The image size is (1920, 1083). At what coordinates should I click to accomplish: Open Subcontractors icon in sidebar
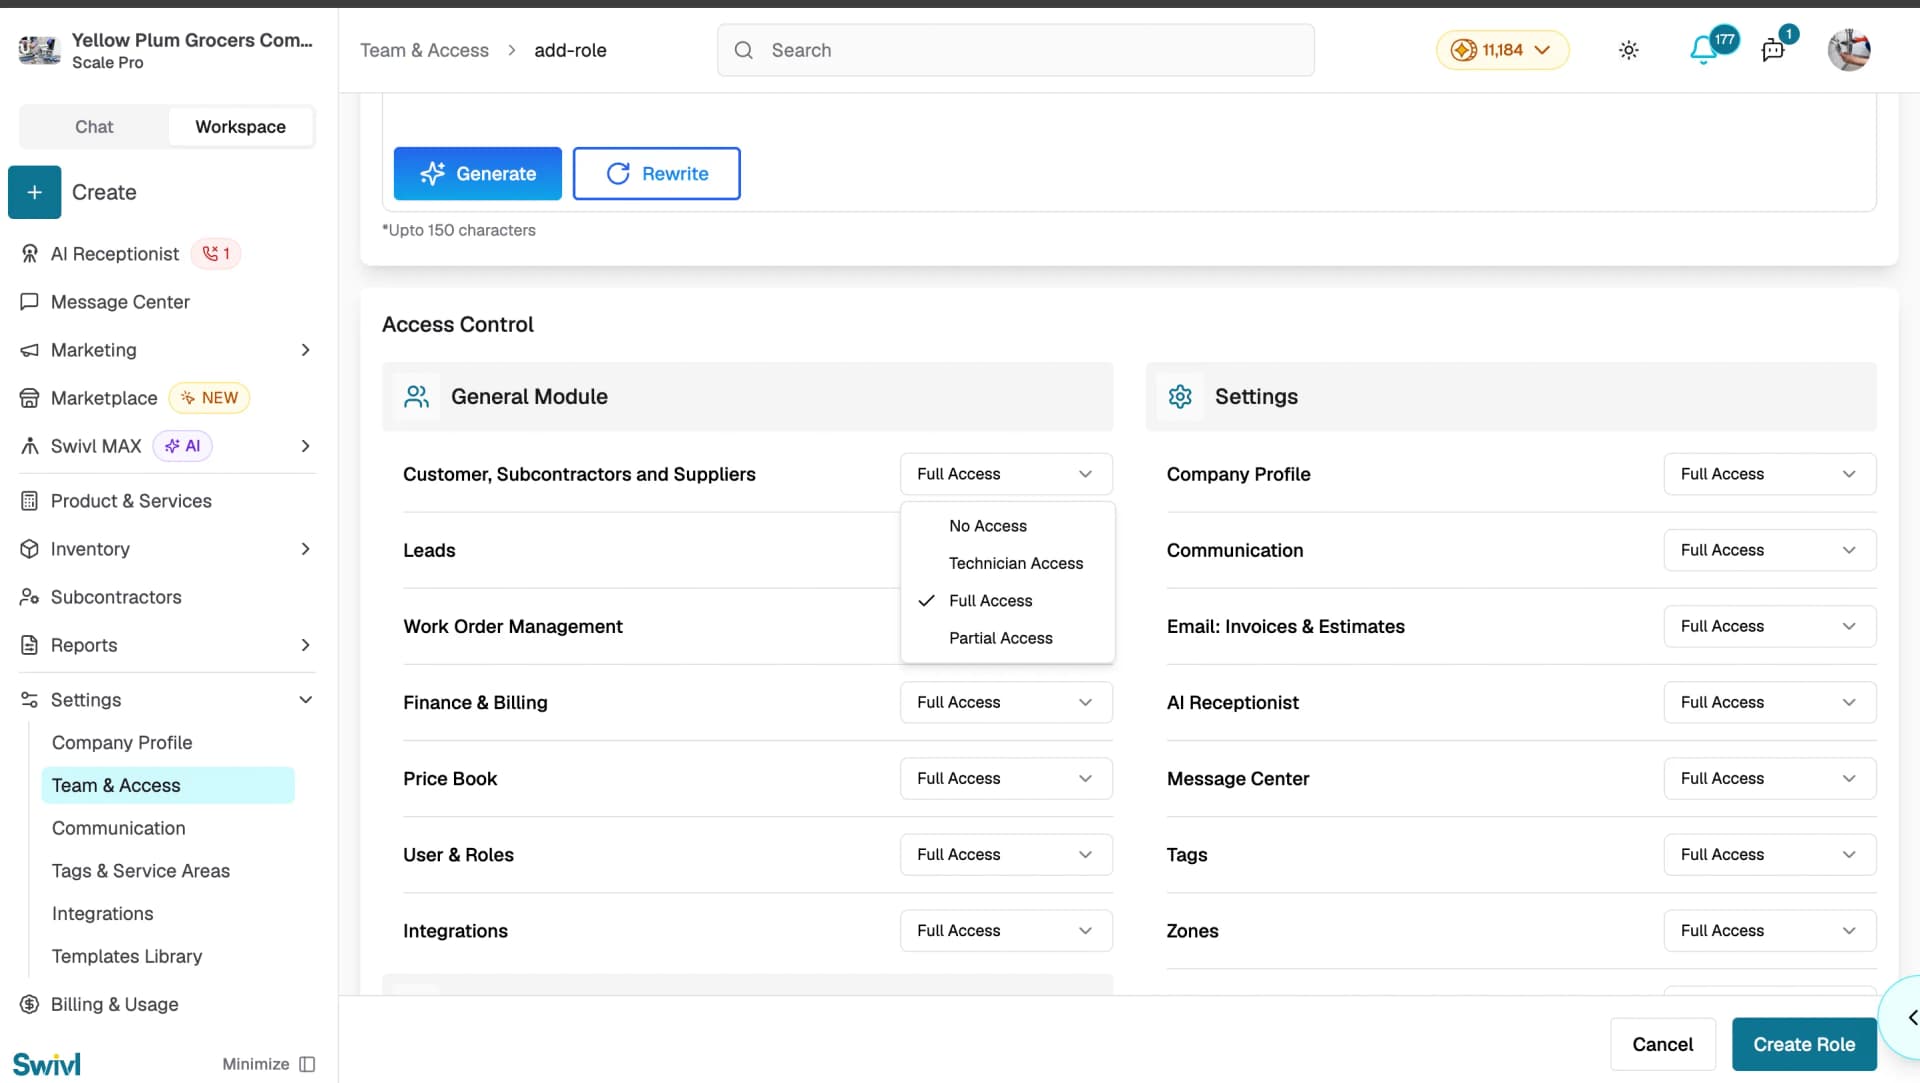[30, 597]
